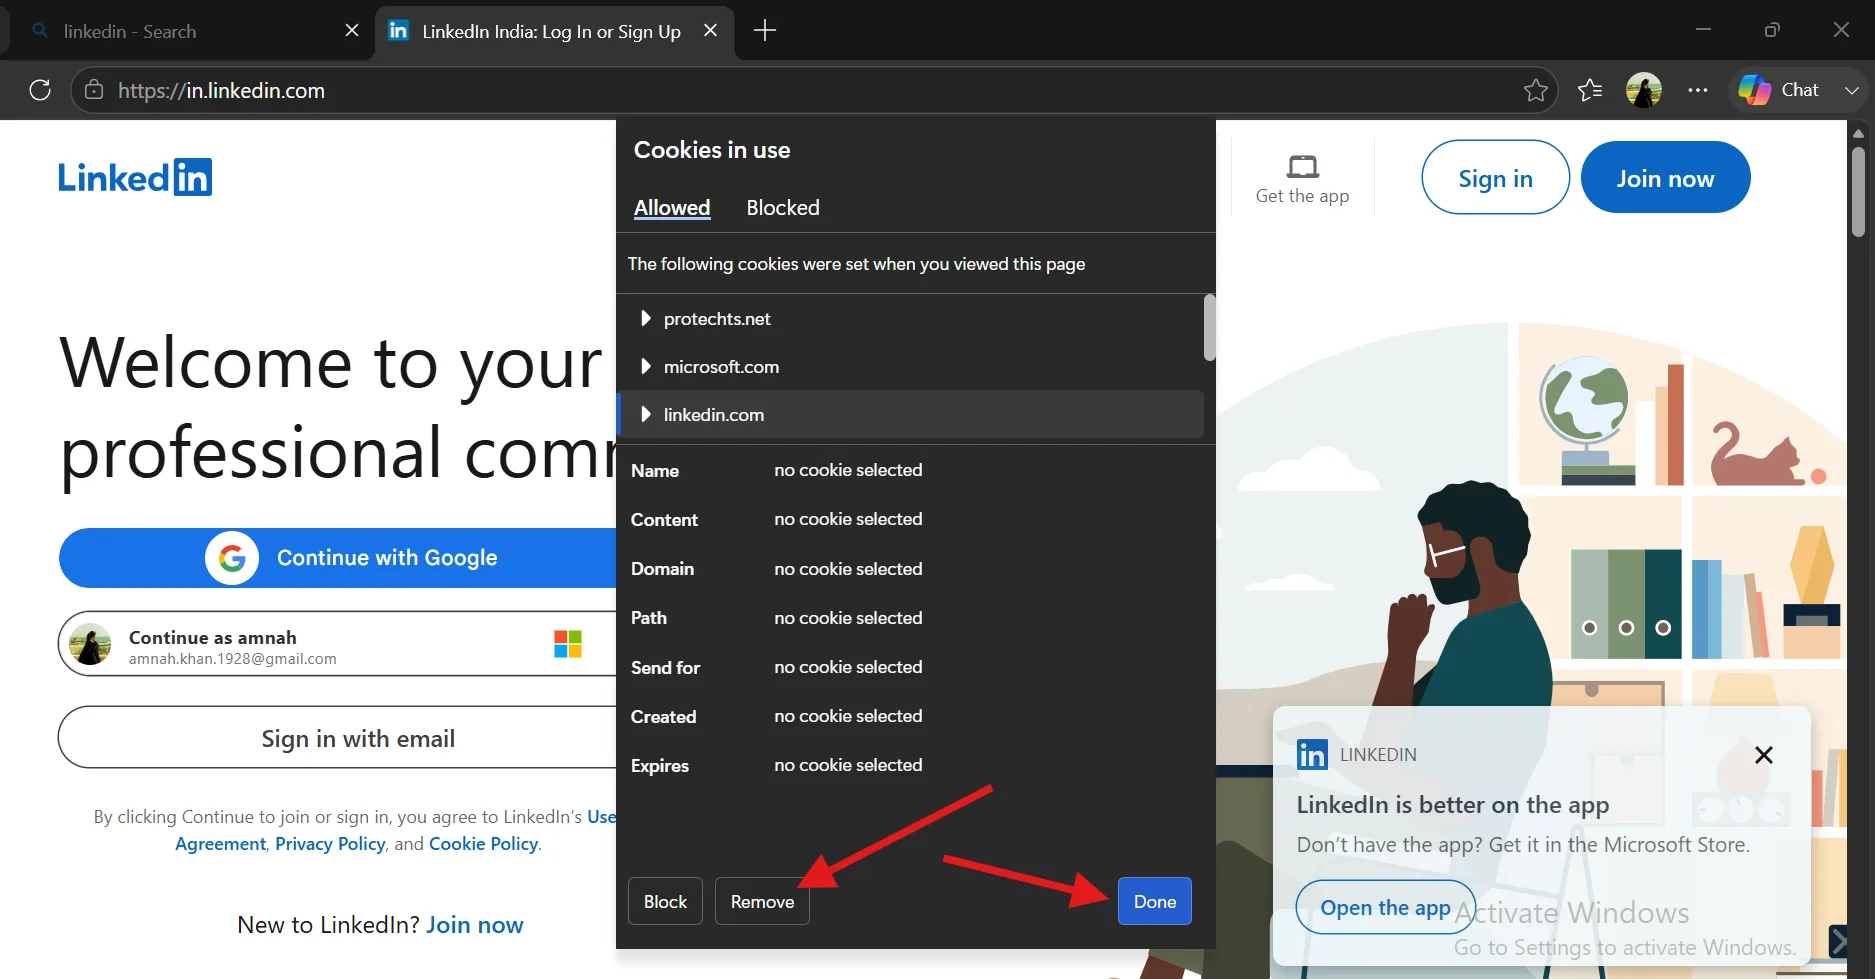Click the 'Cookies in use' dialog title
The image size is (1875, 979).
pyautogui.click(x=712, y=150)
